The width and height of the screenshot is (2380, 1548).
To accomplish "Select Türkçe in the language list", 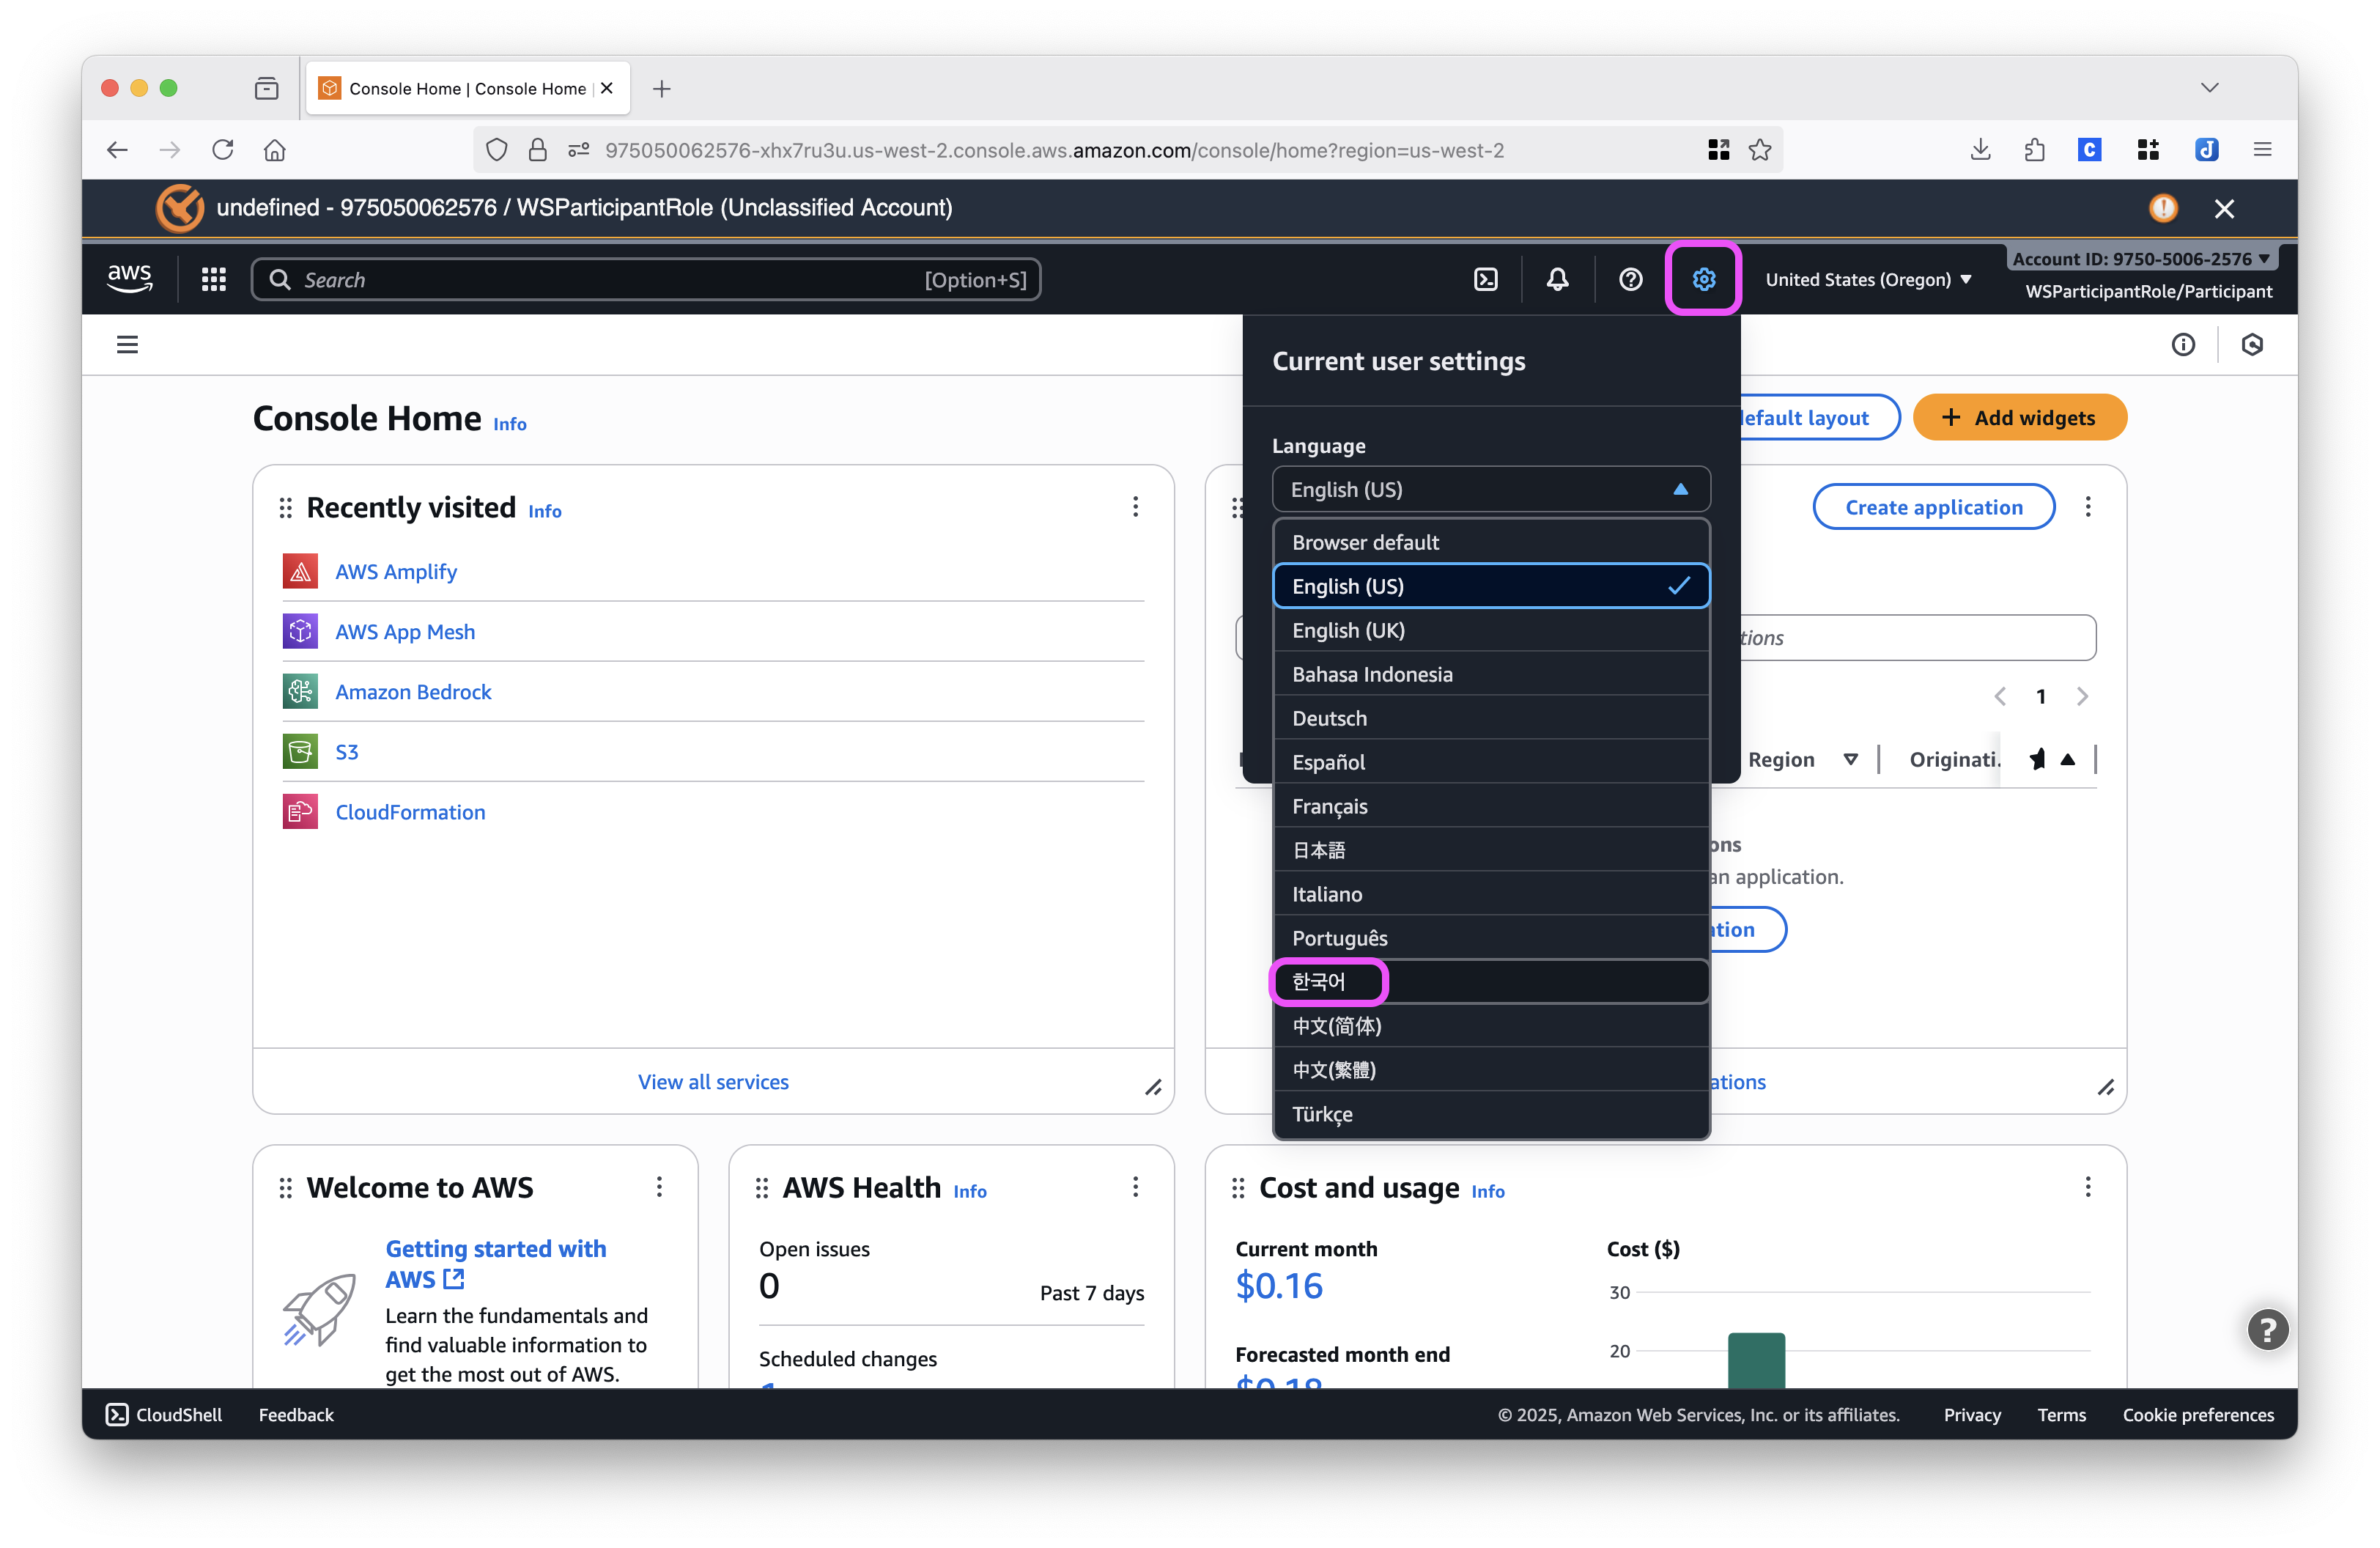I will coord(1491,1114).
